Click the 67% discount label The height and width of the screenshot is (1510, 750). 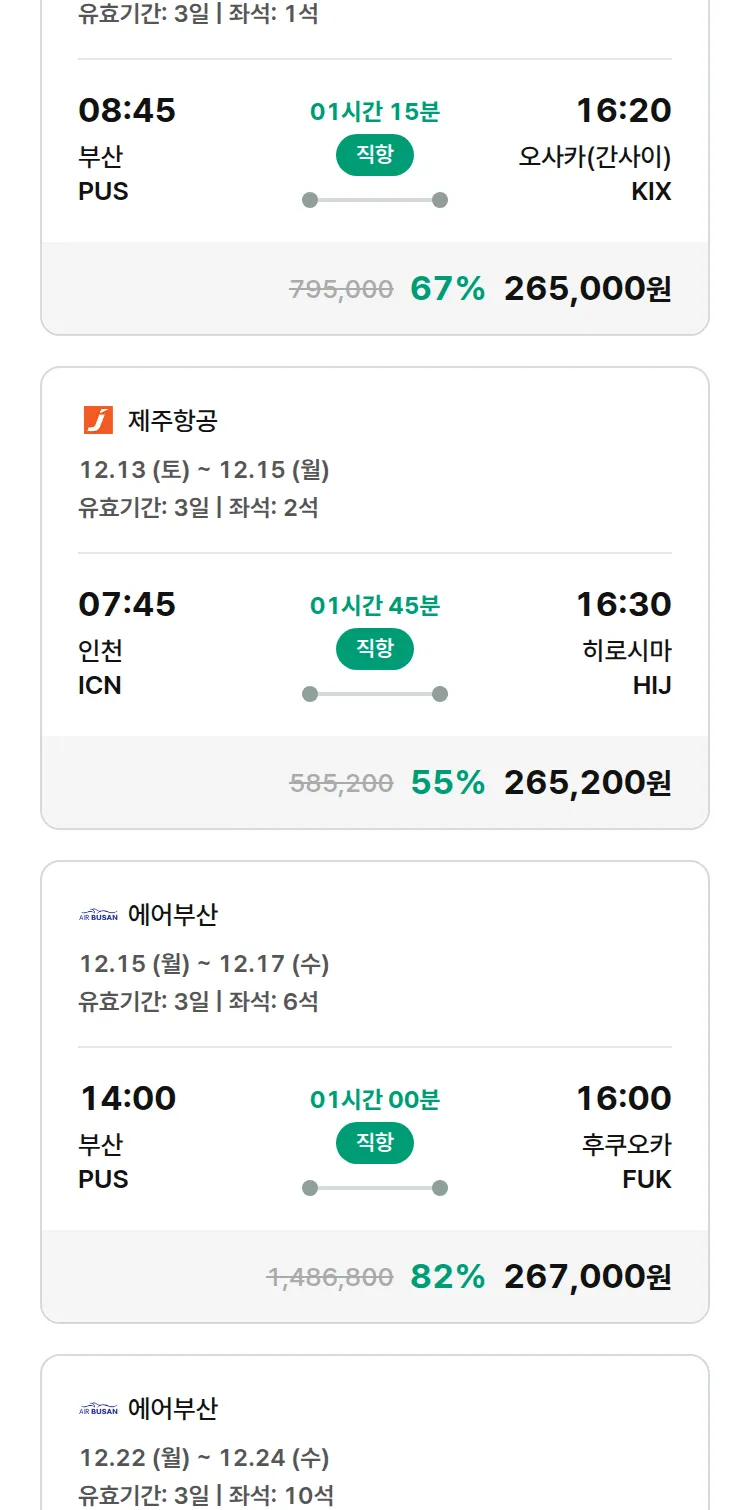pyautogui.click(x=447, y=289)
